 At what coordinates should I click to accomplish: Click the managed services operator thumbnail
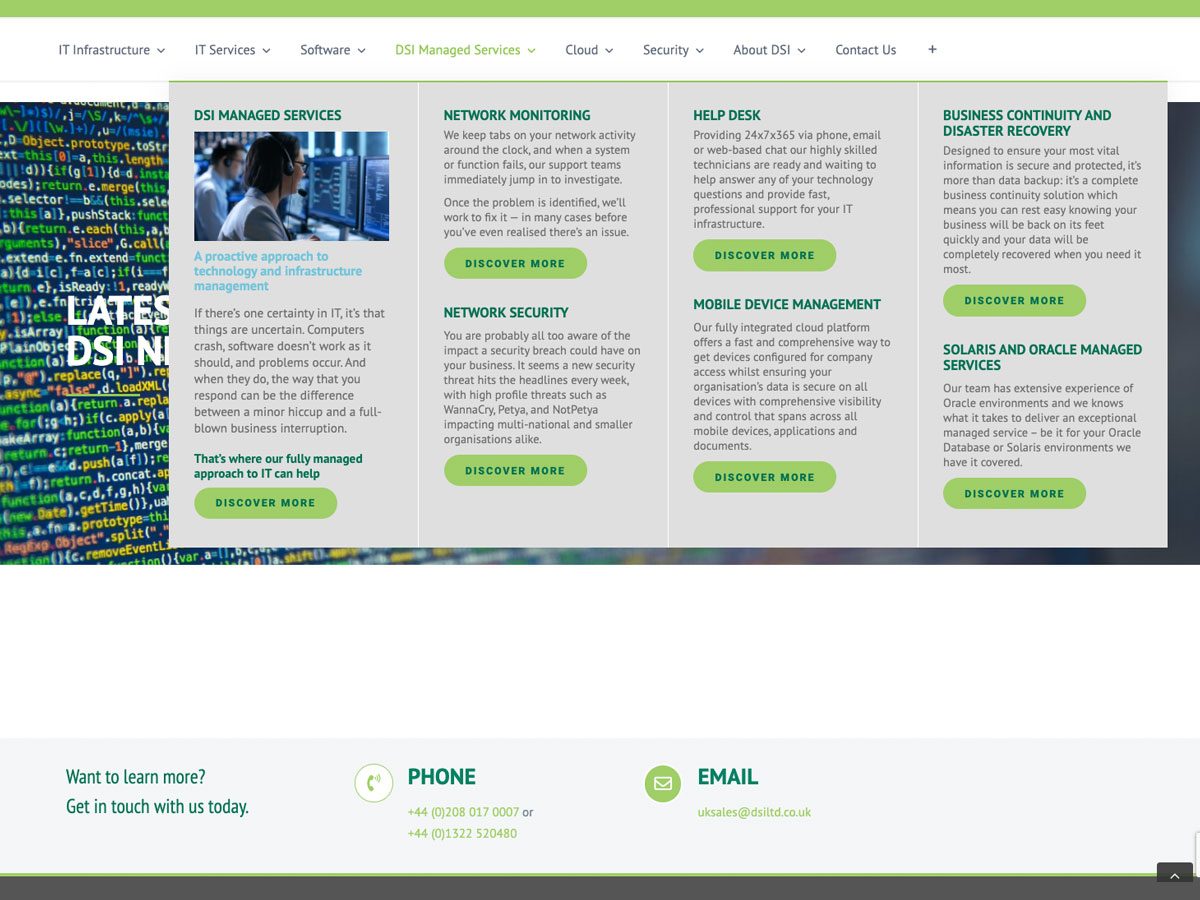click(291, 186)
